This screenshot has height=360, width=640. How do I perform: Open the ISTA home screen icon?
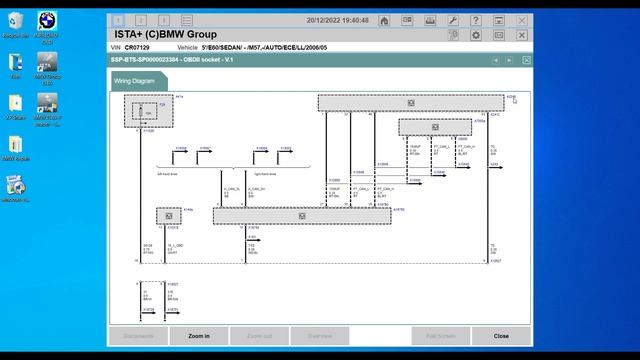pos(384,20)
